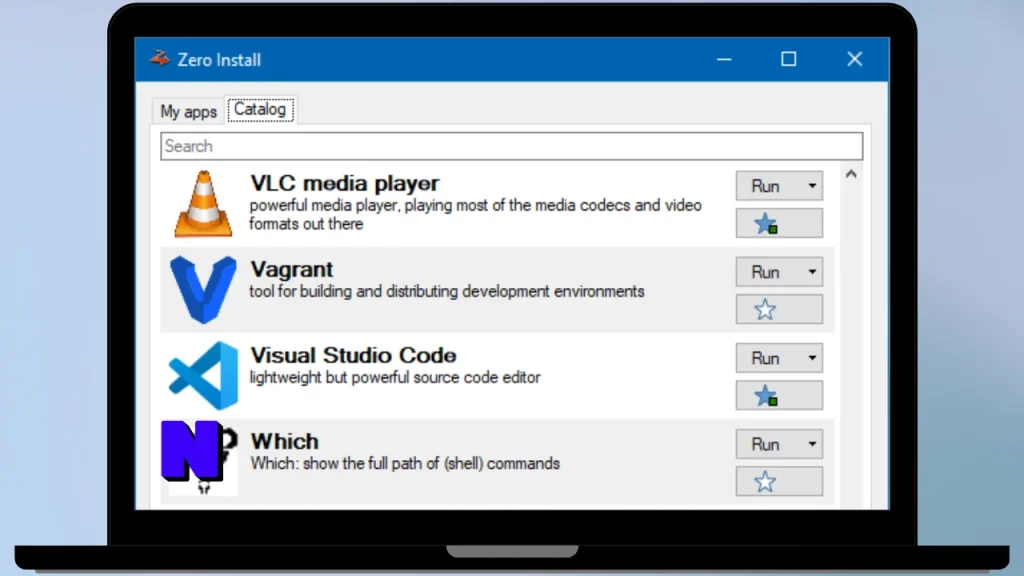Viewport: 1024px width, 576px height.
Task: Add Vagrant to My apps with its star button
Action: tap(779, 310)
